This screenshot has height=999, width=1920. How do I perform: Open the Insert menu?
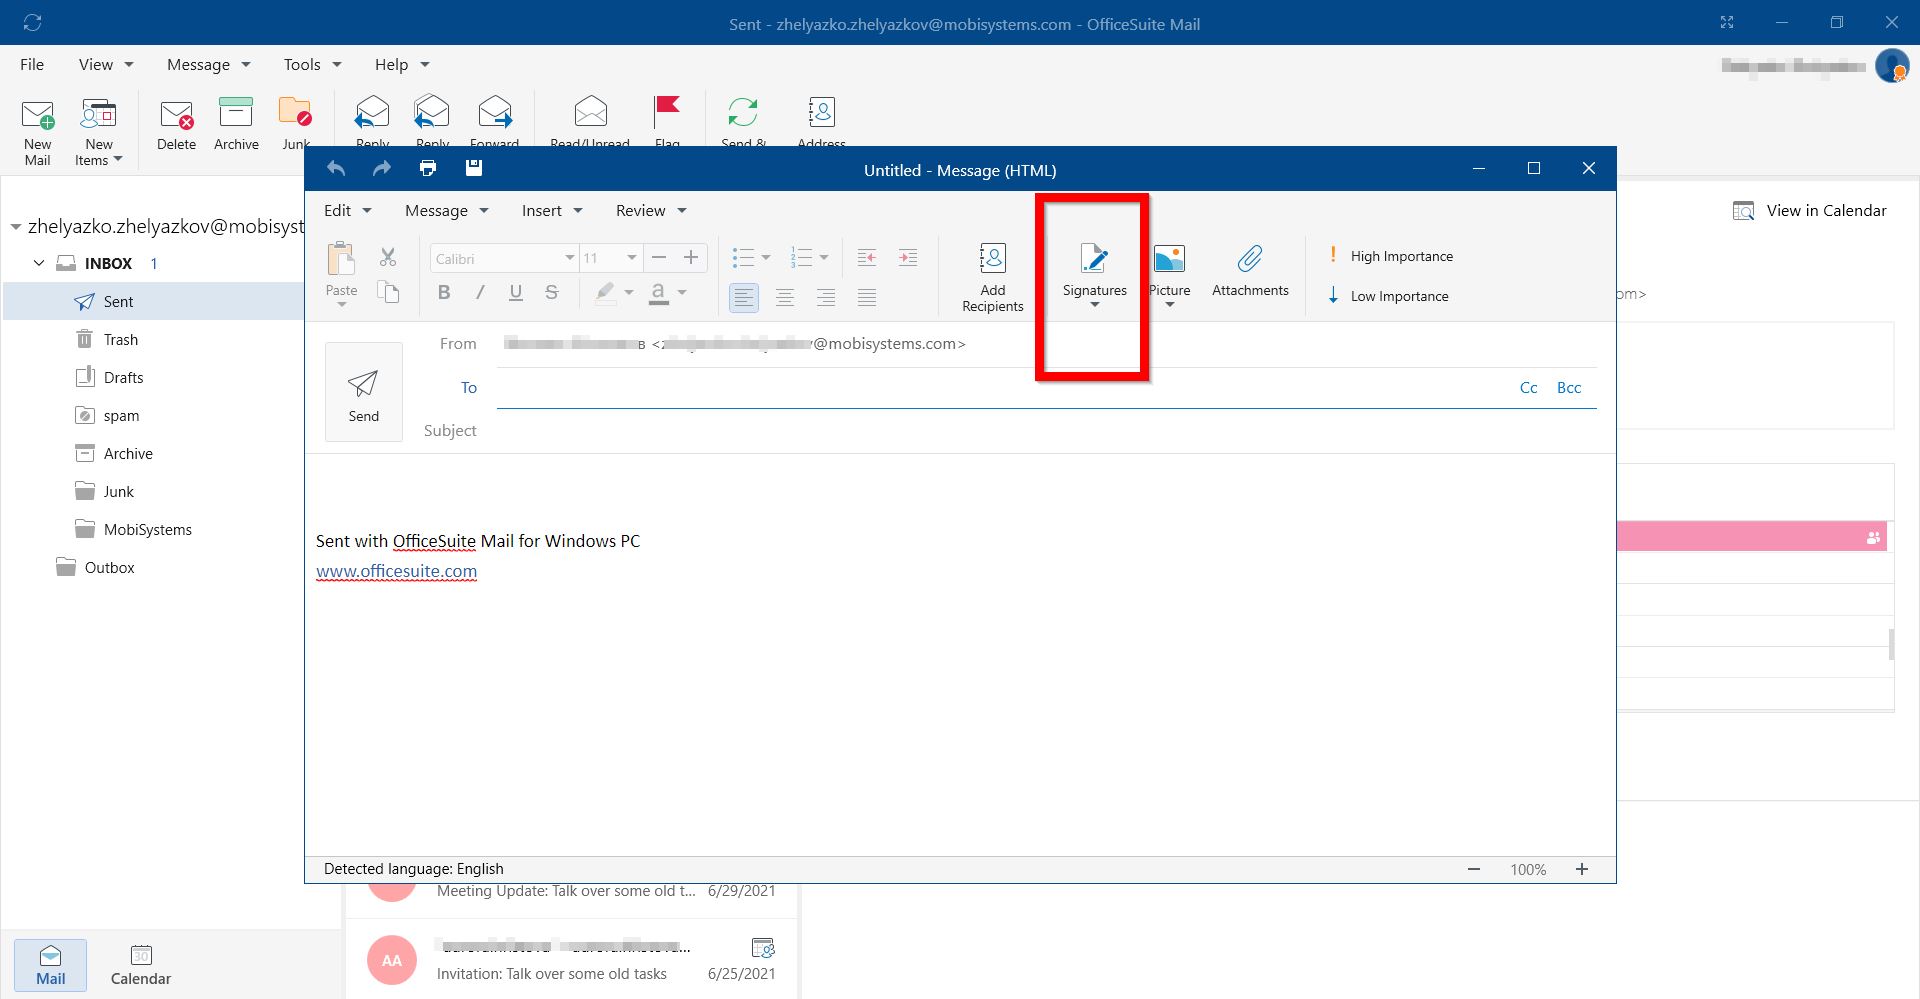(552, 210)
